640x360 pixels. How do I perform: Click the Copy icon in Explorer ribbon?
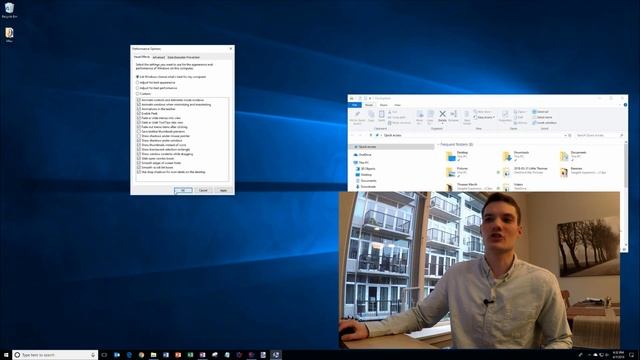[x=371, y=116]
